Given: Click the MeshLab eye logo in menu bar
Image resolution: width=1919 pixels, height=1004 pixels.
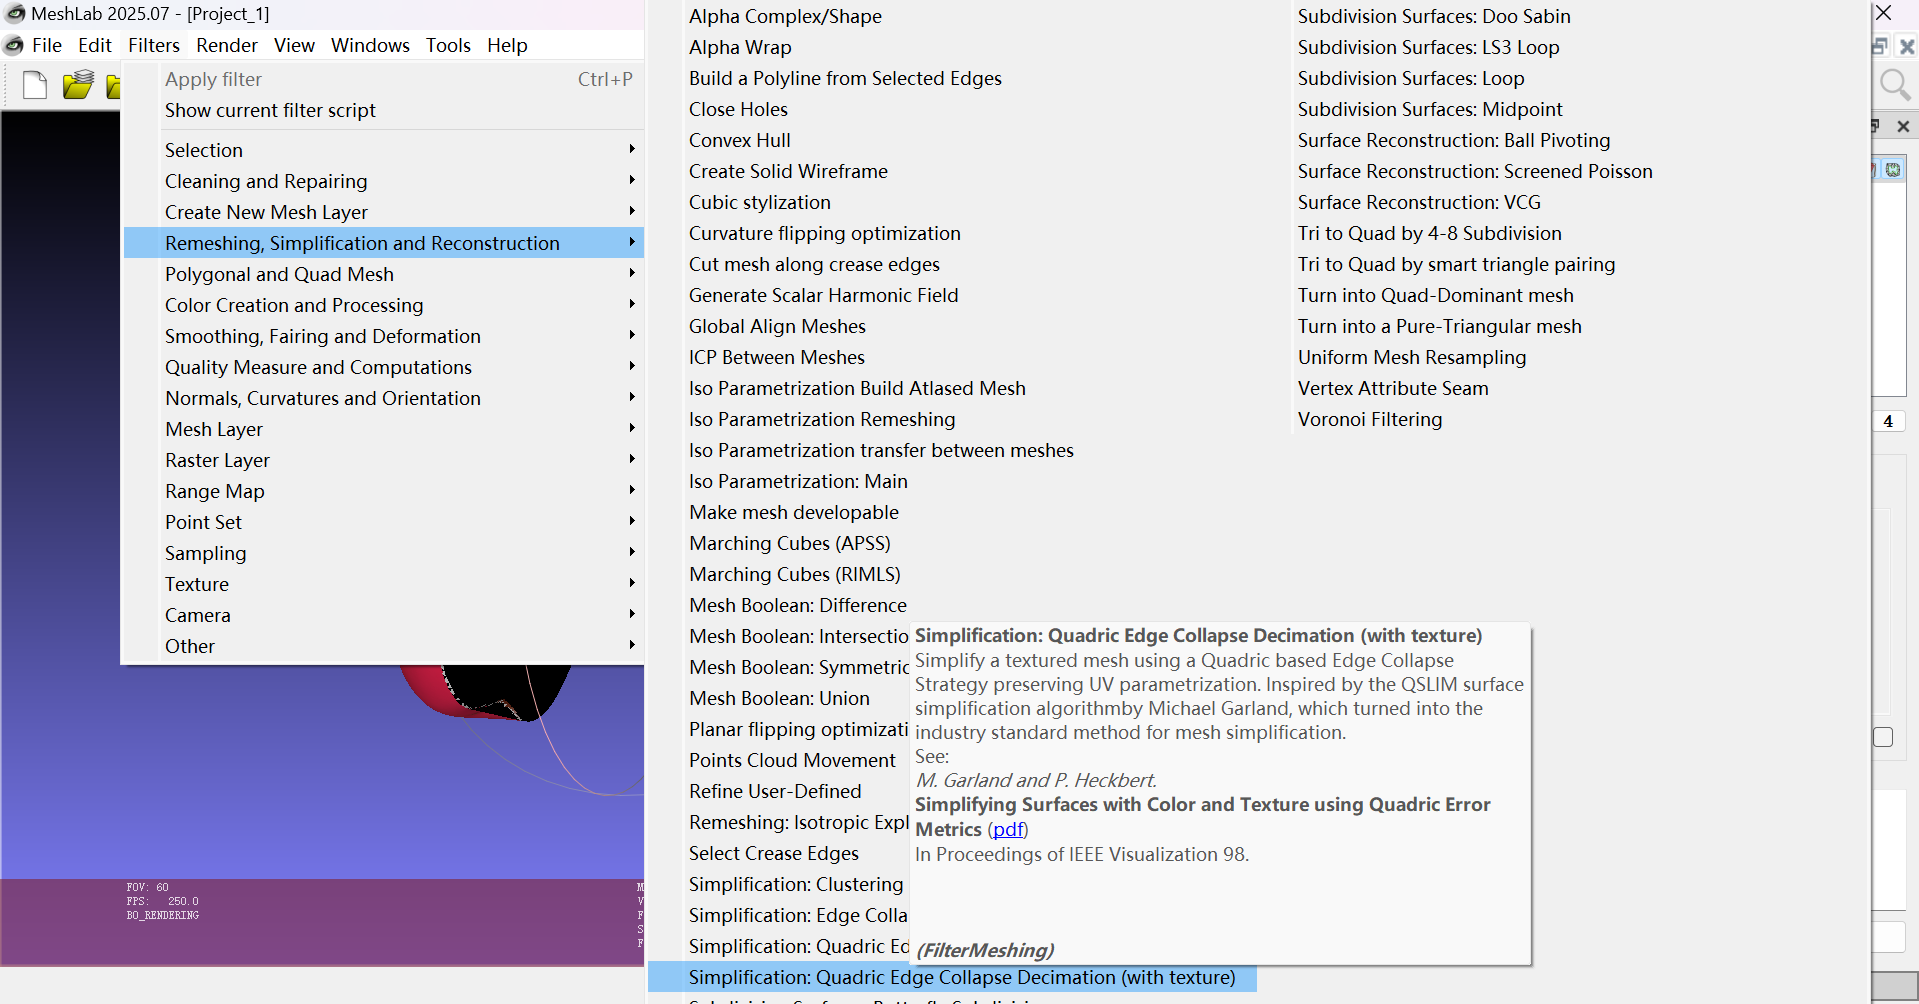Looking at the screenshot, I should point(14,45).
